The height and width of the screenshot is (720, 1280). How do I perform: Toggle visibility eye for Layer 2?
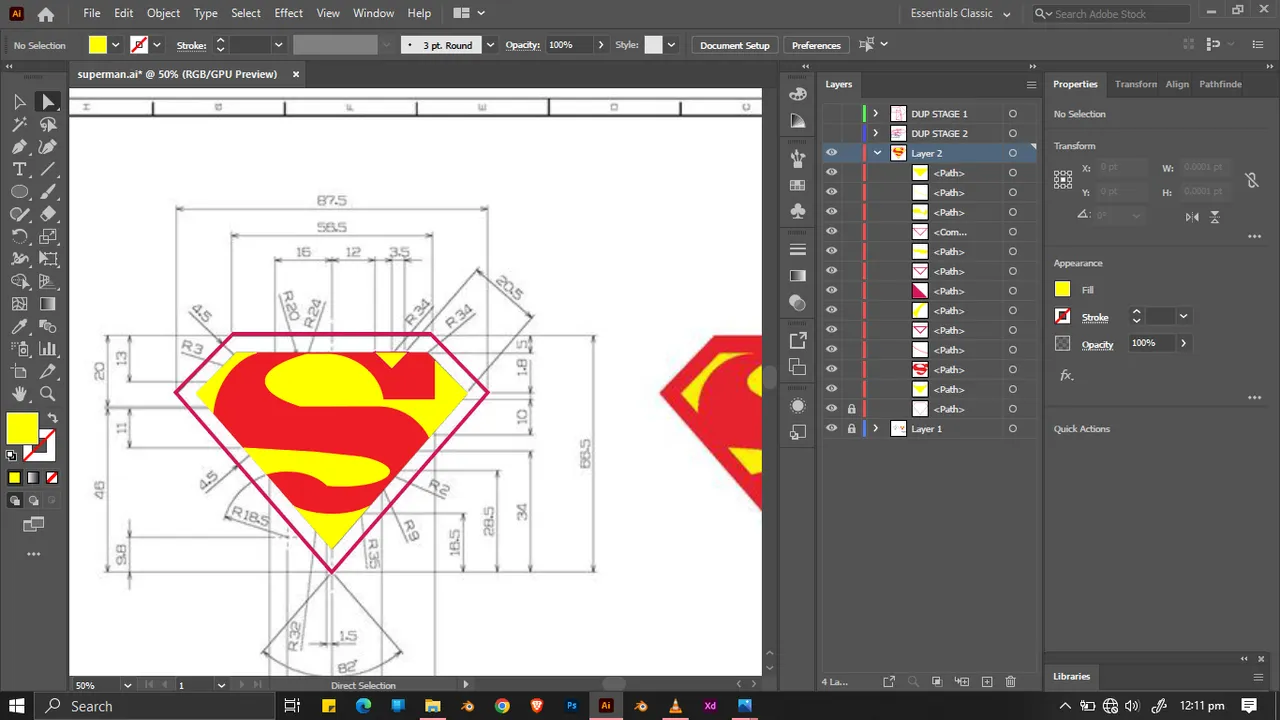[x=831, y=153]
